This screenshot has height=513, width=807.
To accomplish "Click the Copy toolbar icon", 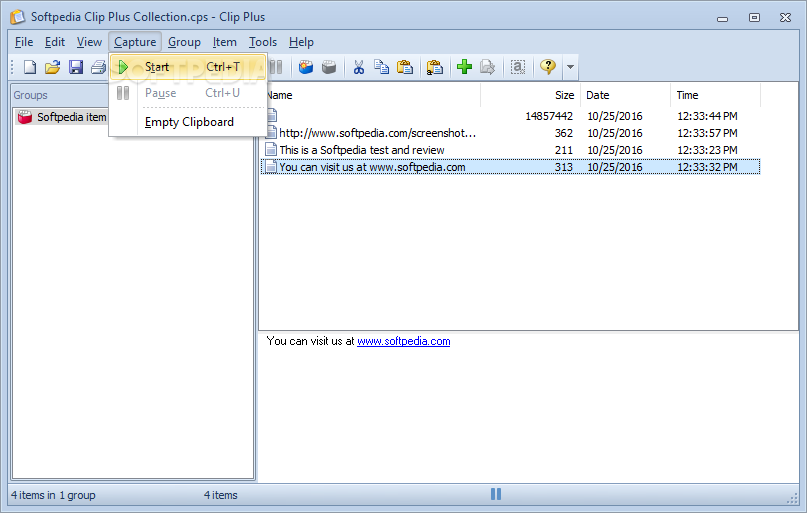I will click(381, 67).
